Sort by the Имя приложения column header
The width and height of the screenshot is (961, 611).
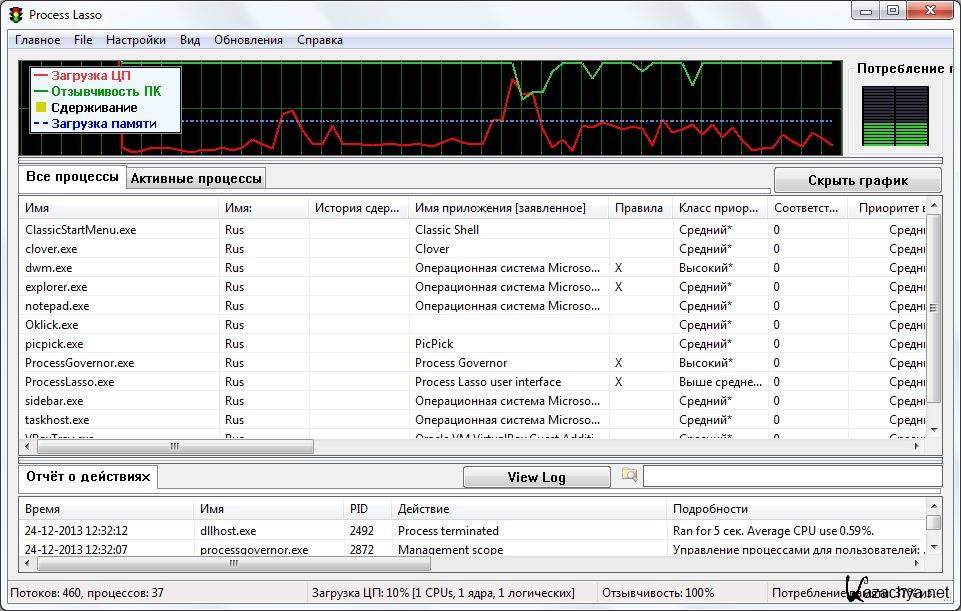coord(499,208)
